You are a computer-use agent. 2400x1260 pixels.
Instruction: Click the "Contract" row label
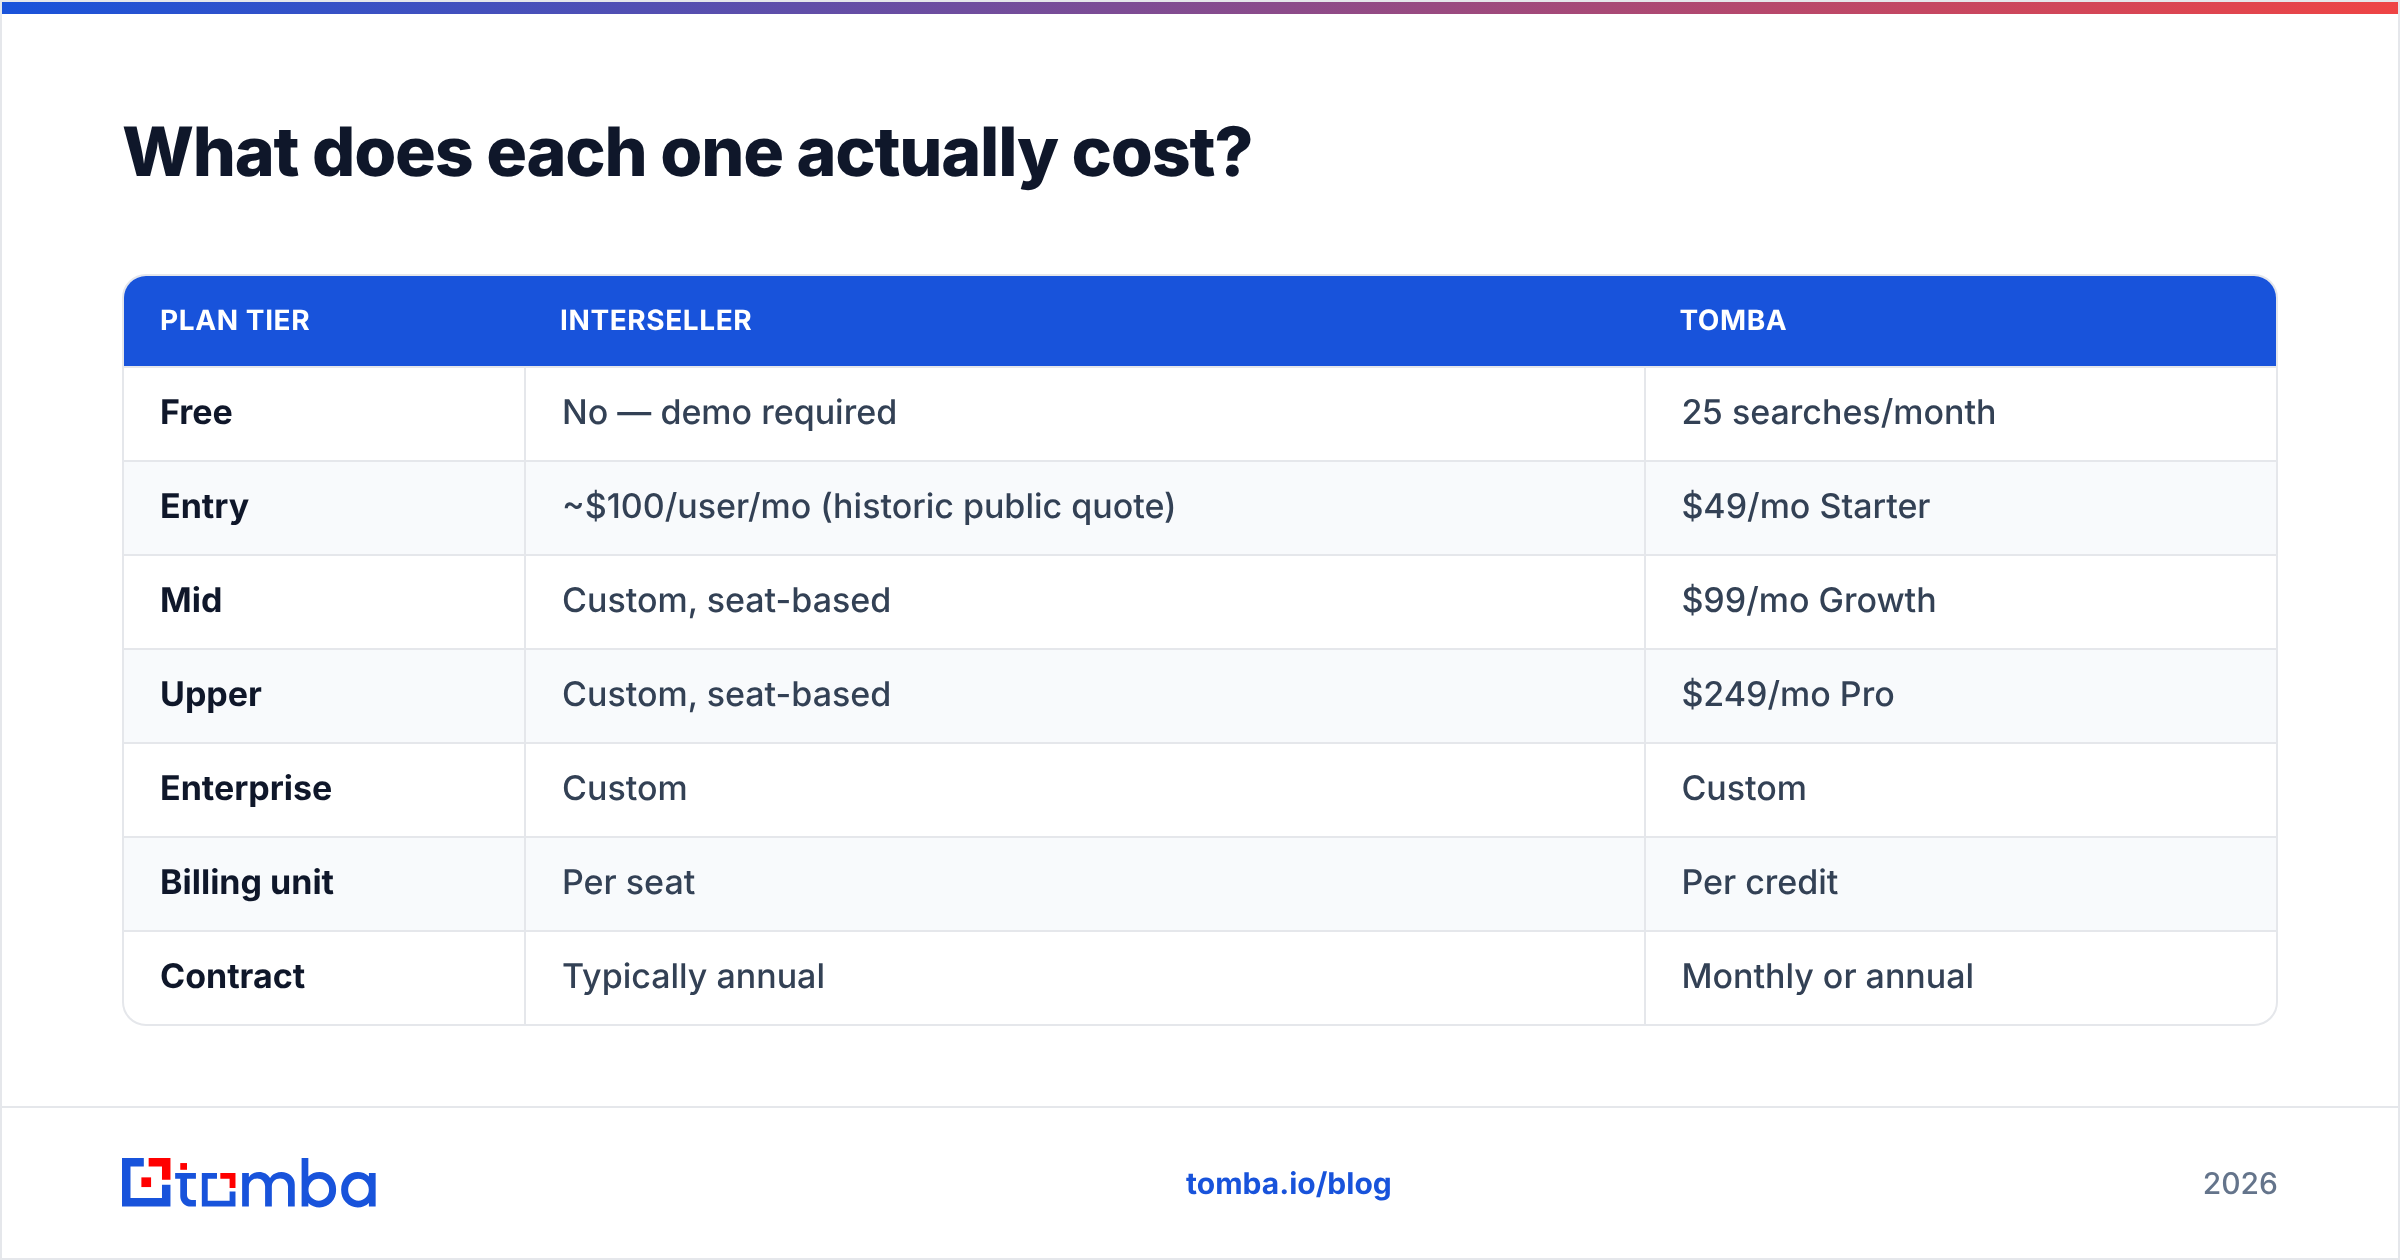232,976
